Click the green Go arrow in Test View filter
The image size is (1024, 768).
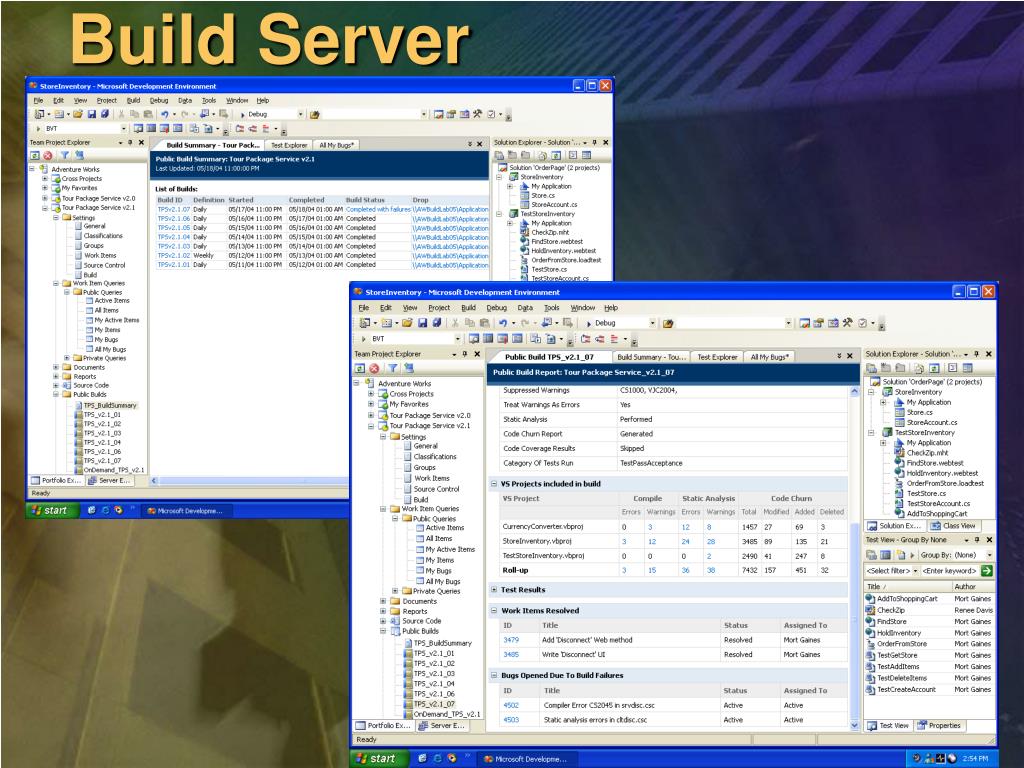point(986,570)
